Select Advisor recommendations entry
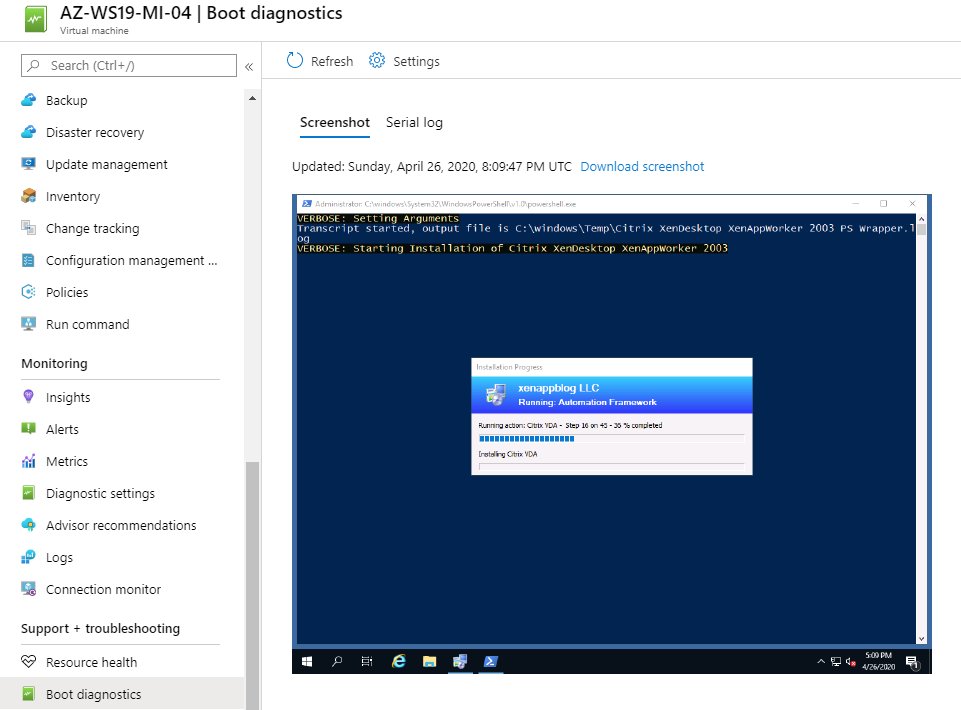Image resolution: width=961 pixels, height=710 pixels. click(x=121, y=525)
